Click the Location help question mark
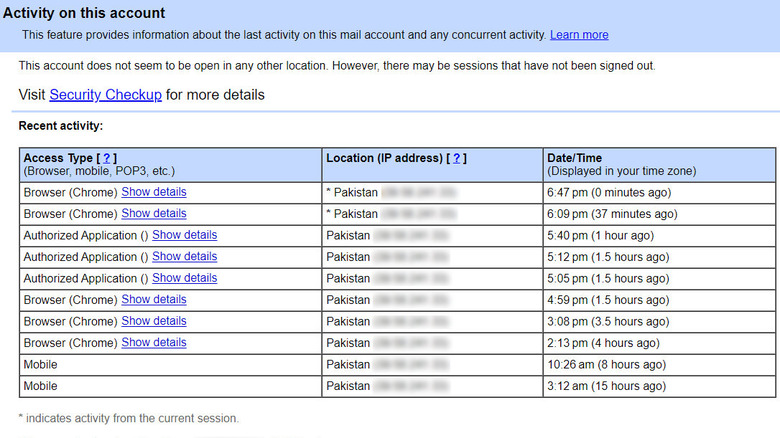The image size is (780, 438). pyautogui.click(x=457, y=158)
